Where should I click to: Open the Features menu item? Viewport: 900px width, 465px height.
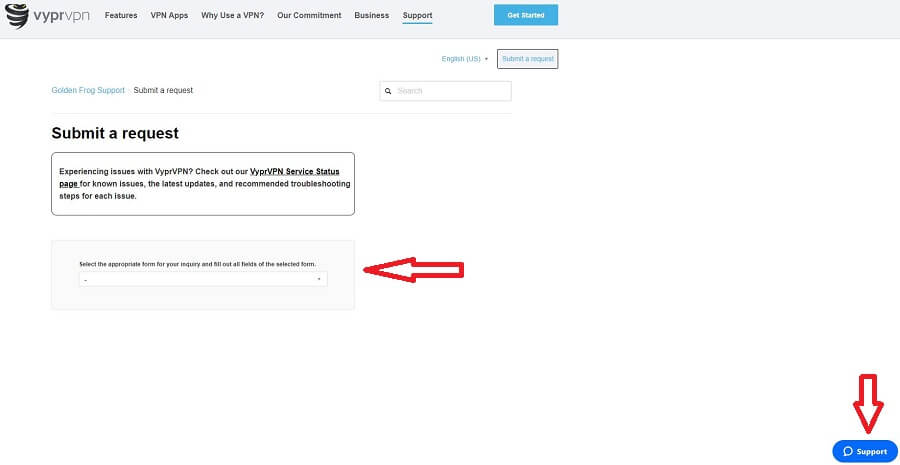click(121, 16)
